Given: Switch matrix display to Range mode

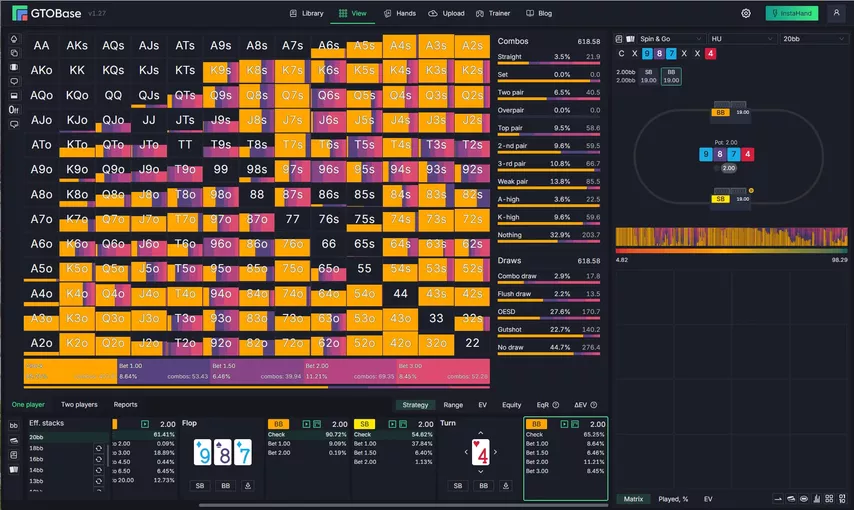Looking at the screenshot, I should pyautogui.click(x=453, y=405).
